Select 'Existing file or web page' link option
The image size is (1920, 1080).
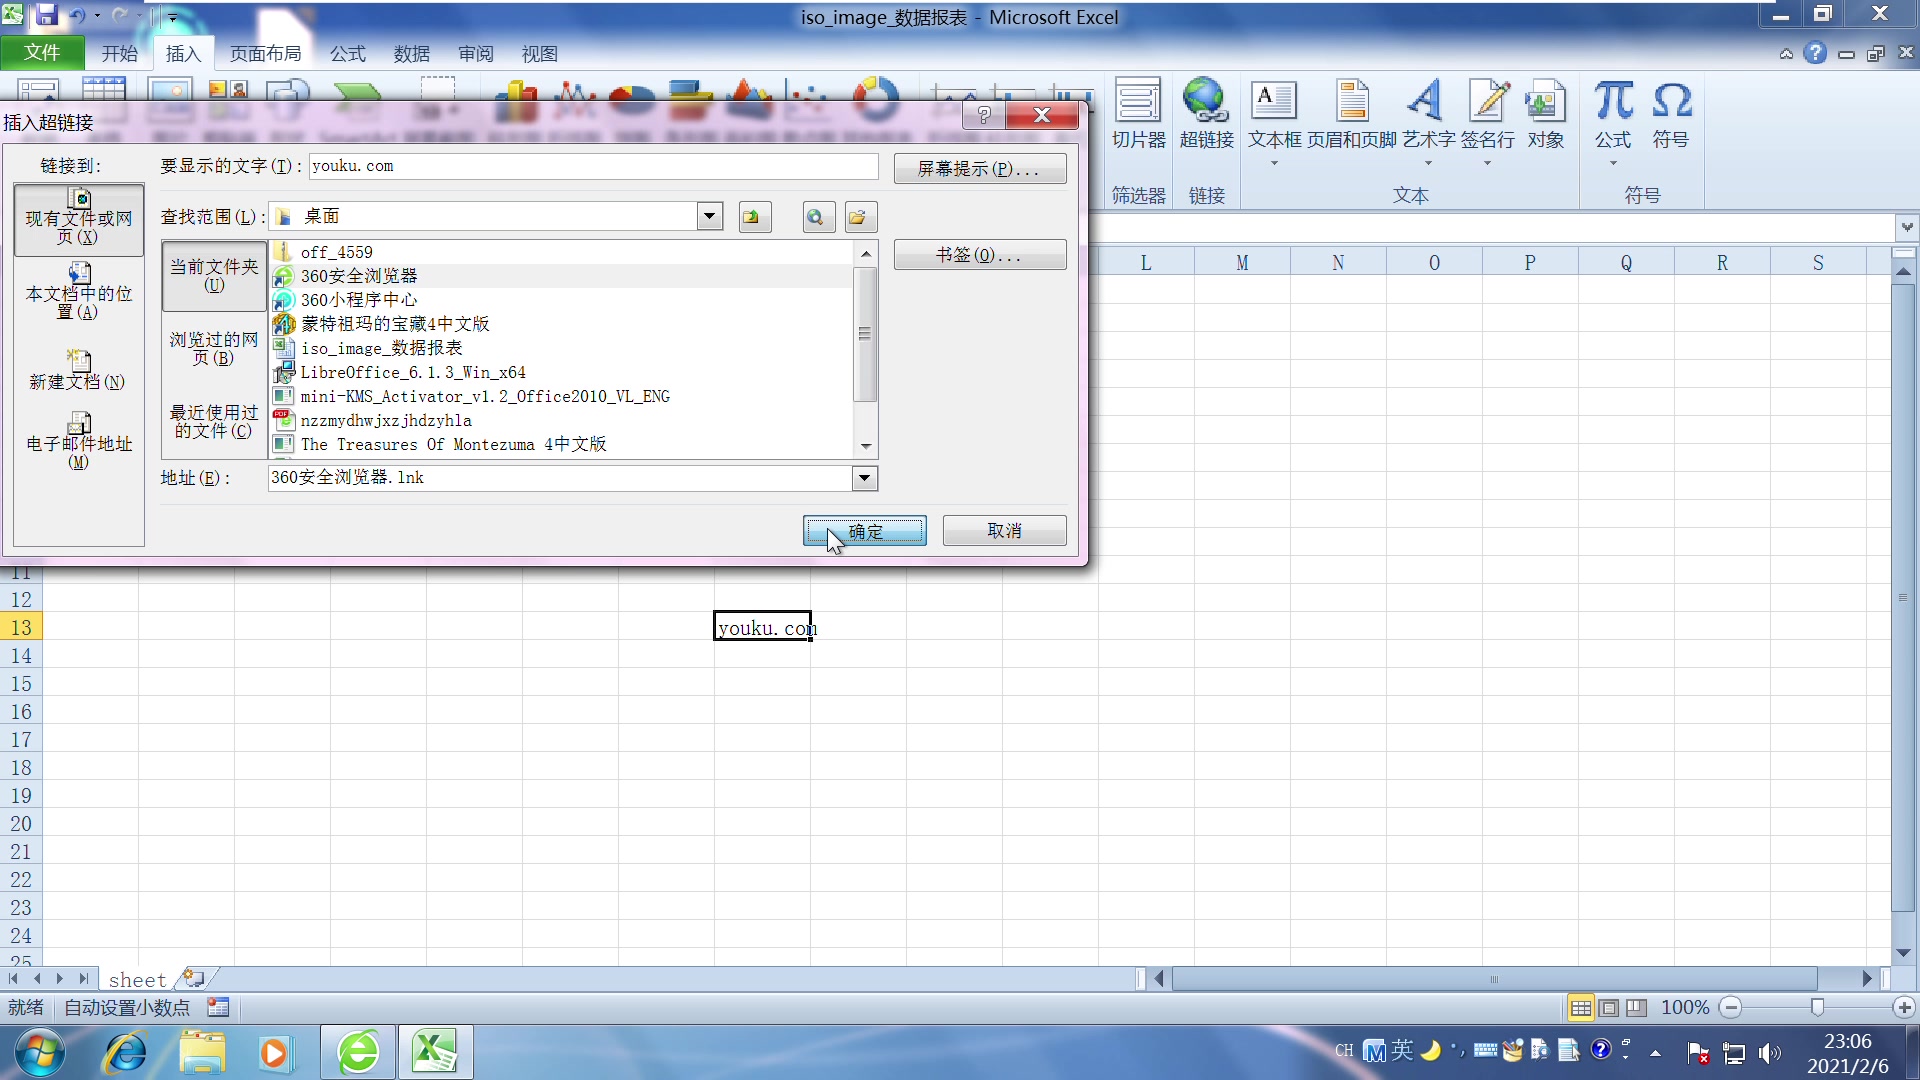[x=79, y=219]
